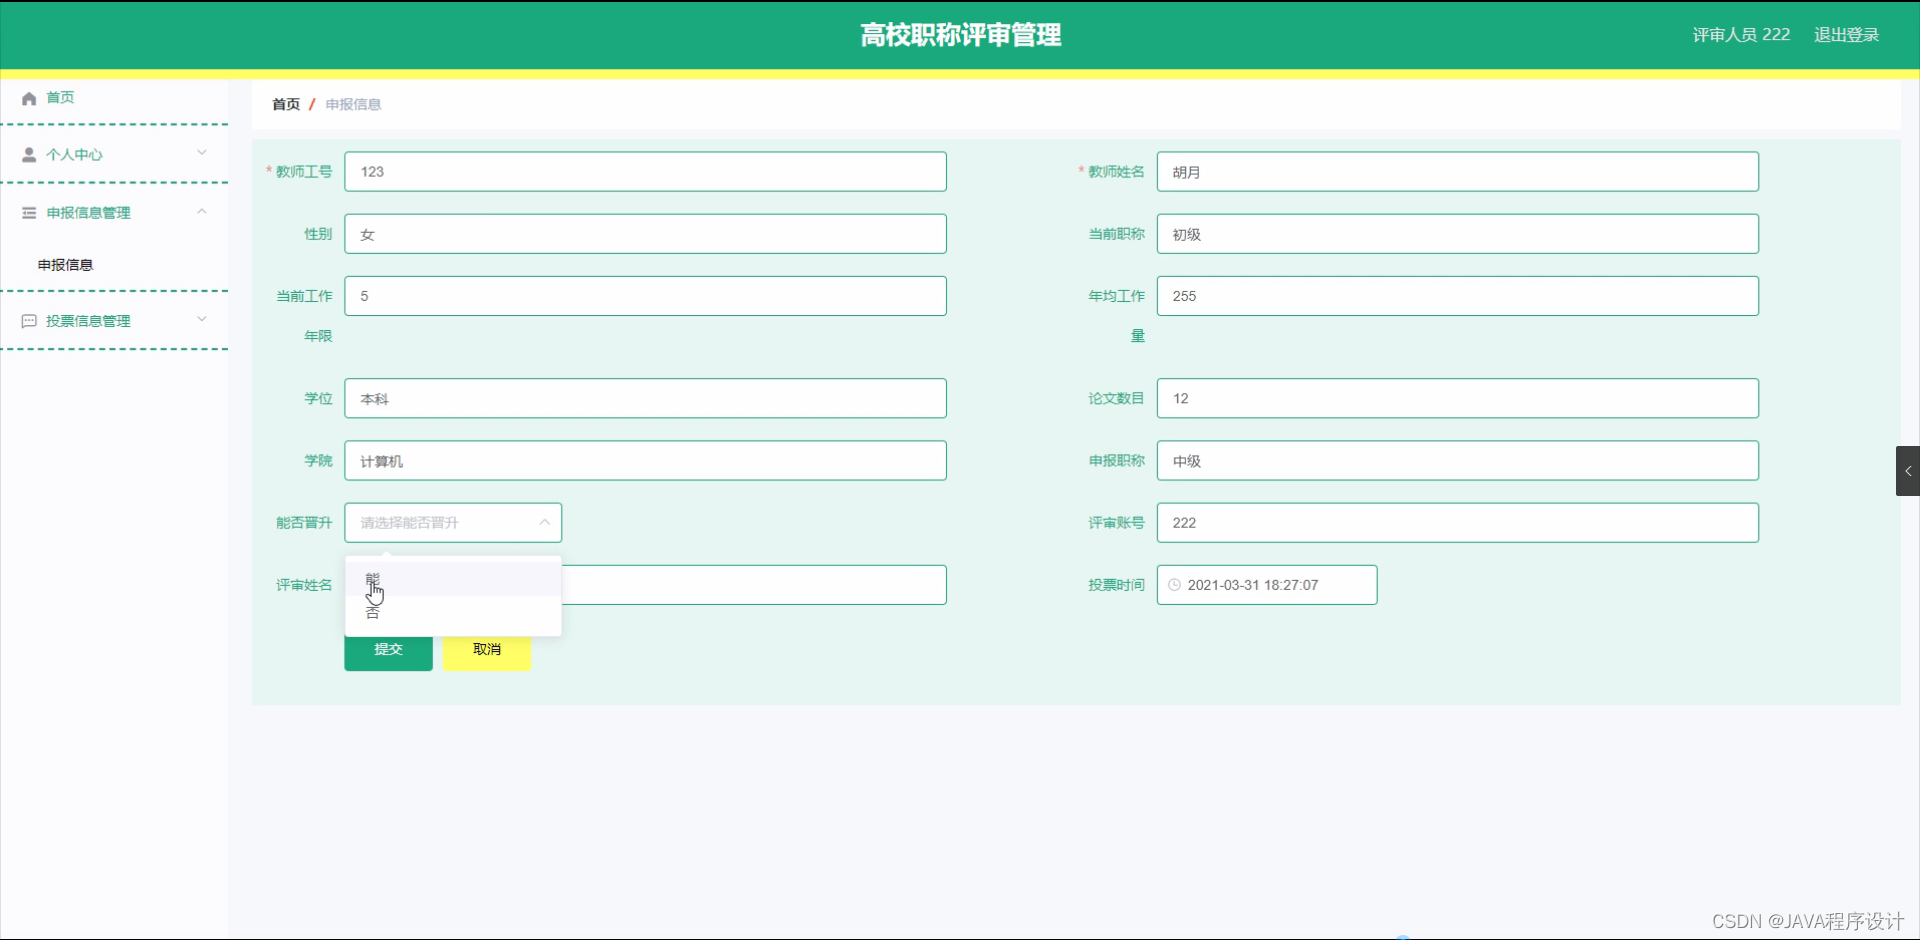Click the clock icon in the 投票时间 field
The width and height of the screenshot is (1920, 940).
coord(1174,585)
